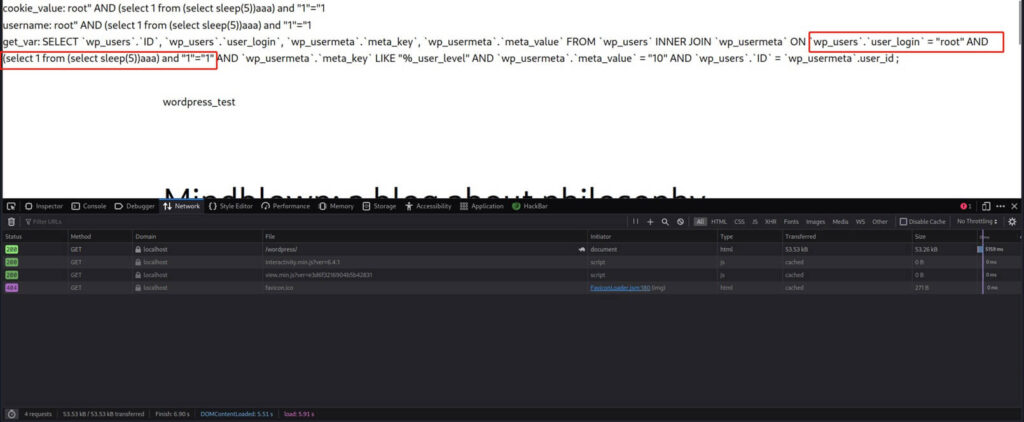
Task: Open the FaviconLoader.jsm:180 initiator link
Action: 620,288
